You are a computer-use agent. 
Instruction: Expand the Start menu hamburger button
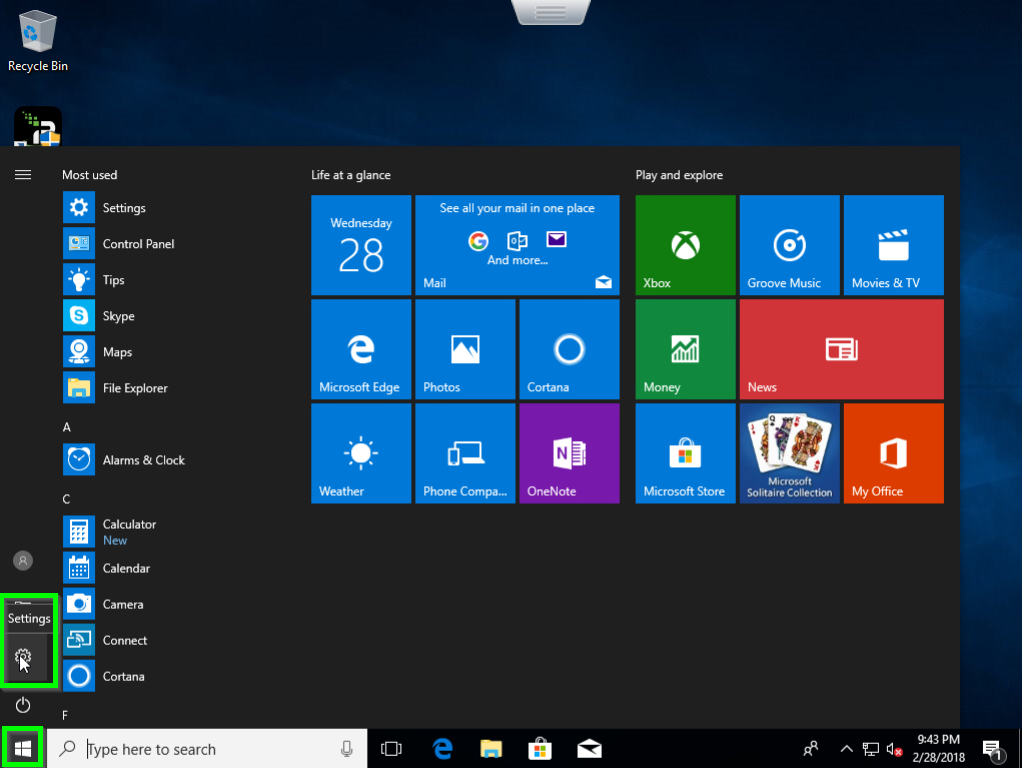coord(23,175)
